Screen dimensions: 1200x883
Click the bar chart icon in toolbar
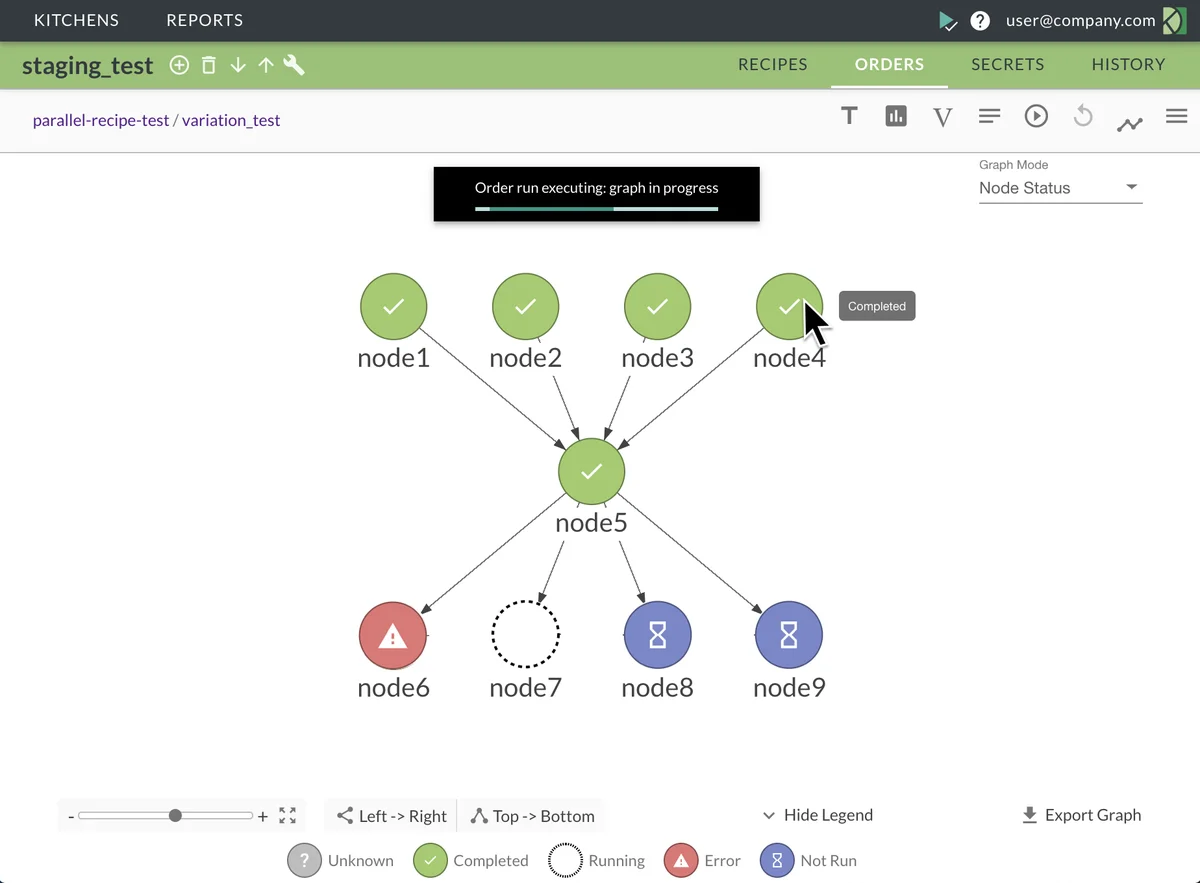pos(896,116)
